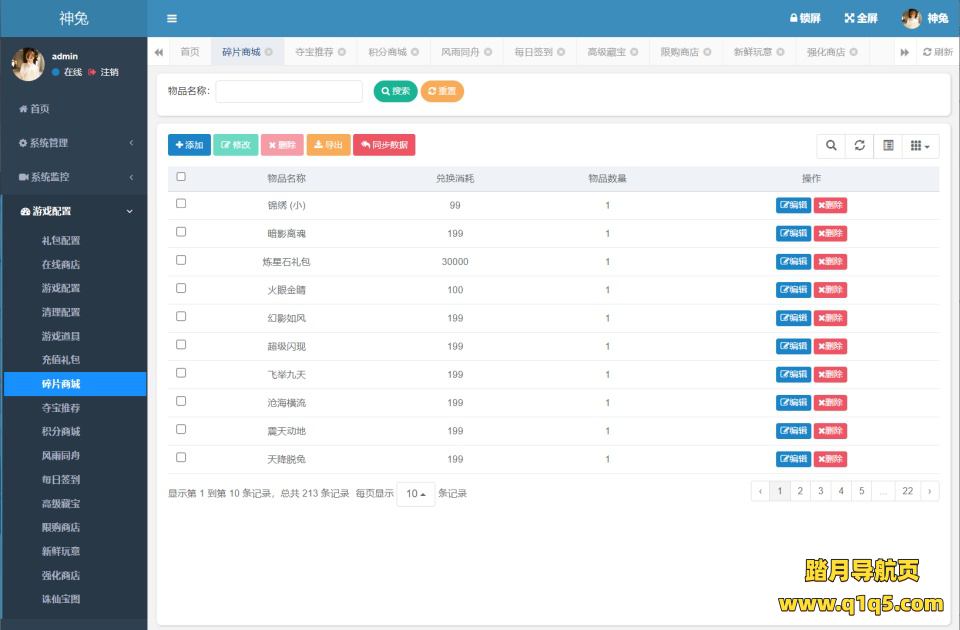Switch to the 积分商城 tab

click(x=387, y=52)
